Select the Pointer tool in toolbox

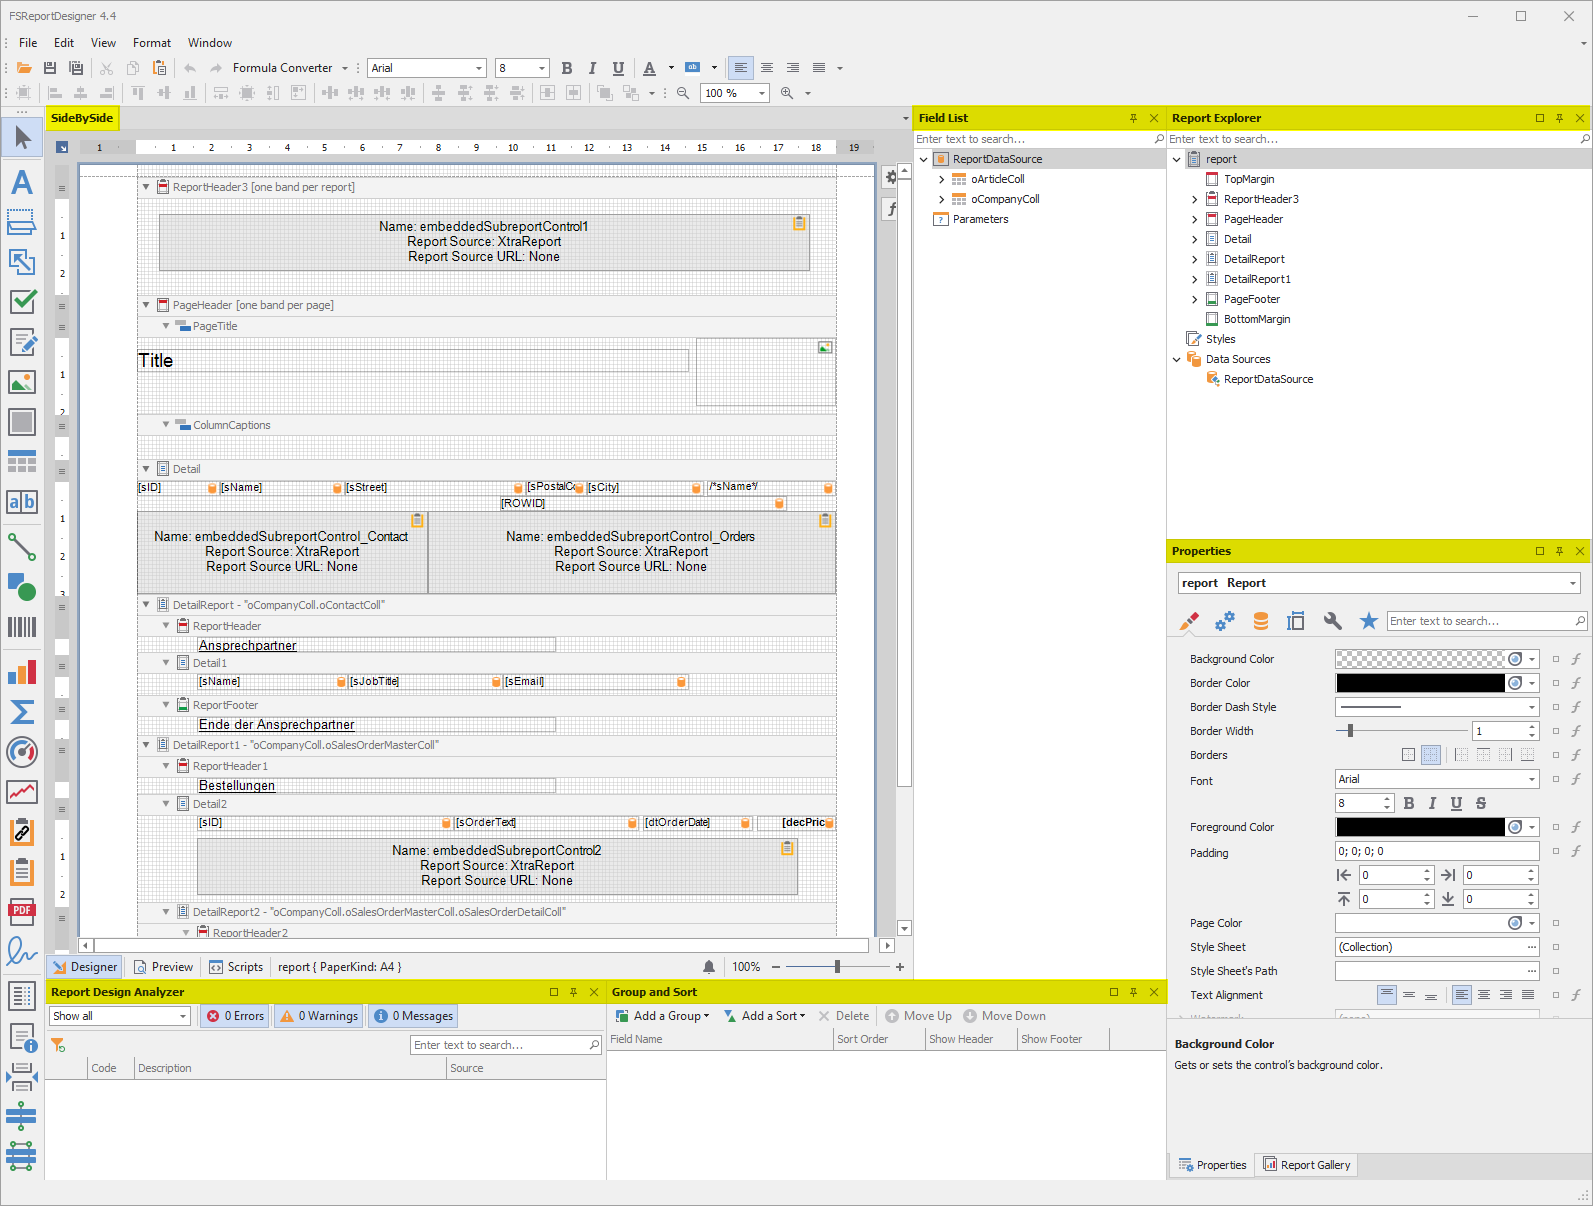[x=22, y=137]
